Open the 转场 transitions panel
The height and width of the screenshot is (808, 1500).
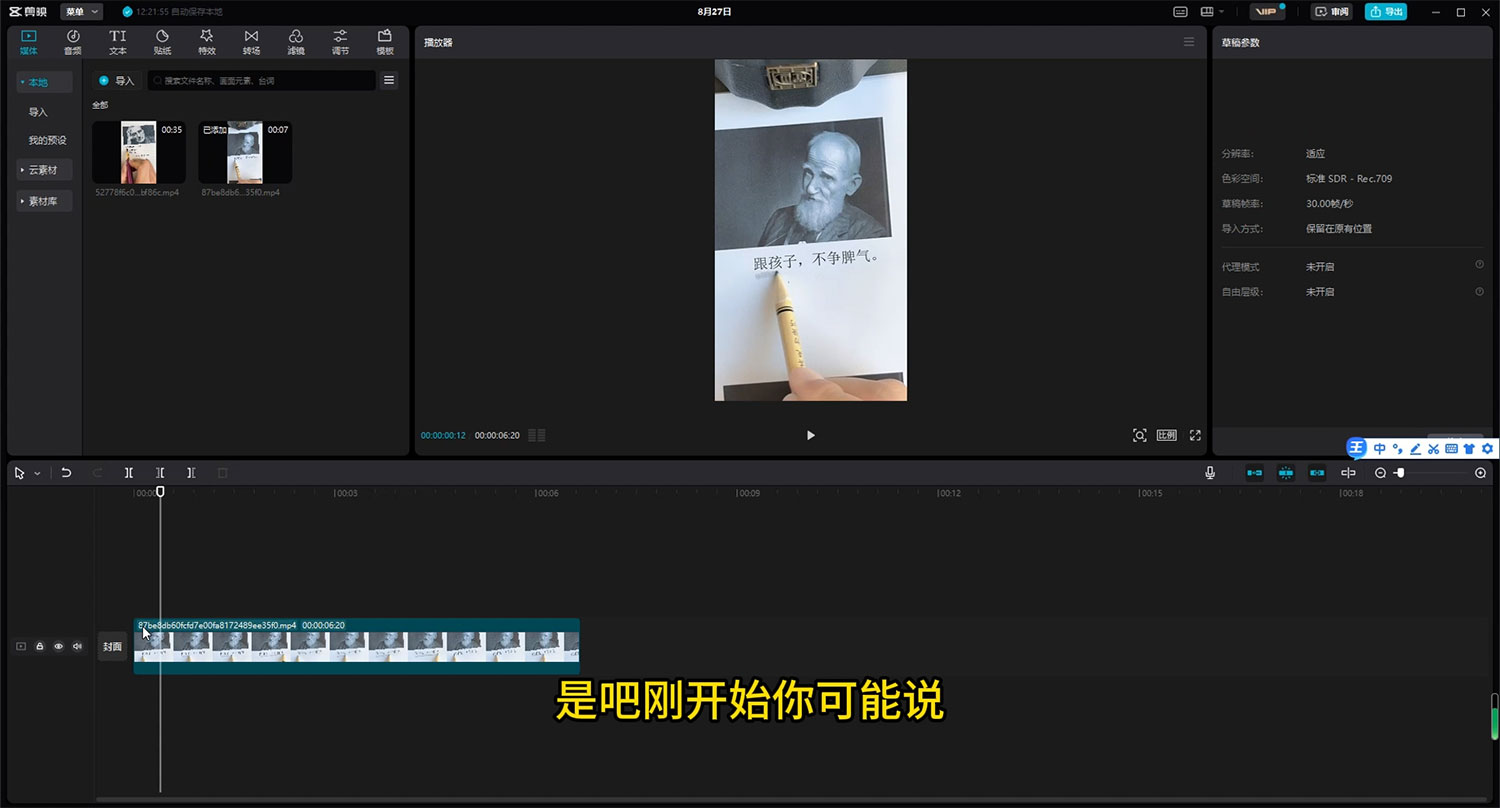251,41
